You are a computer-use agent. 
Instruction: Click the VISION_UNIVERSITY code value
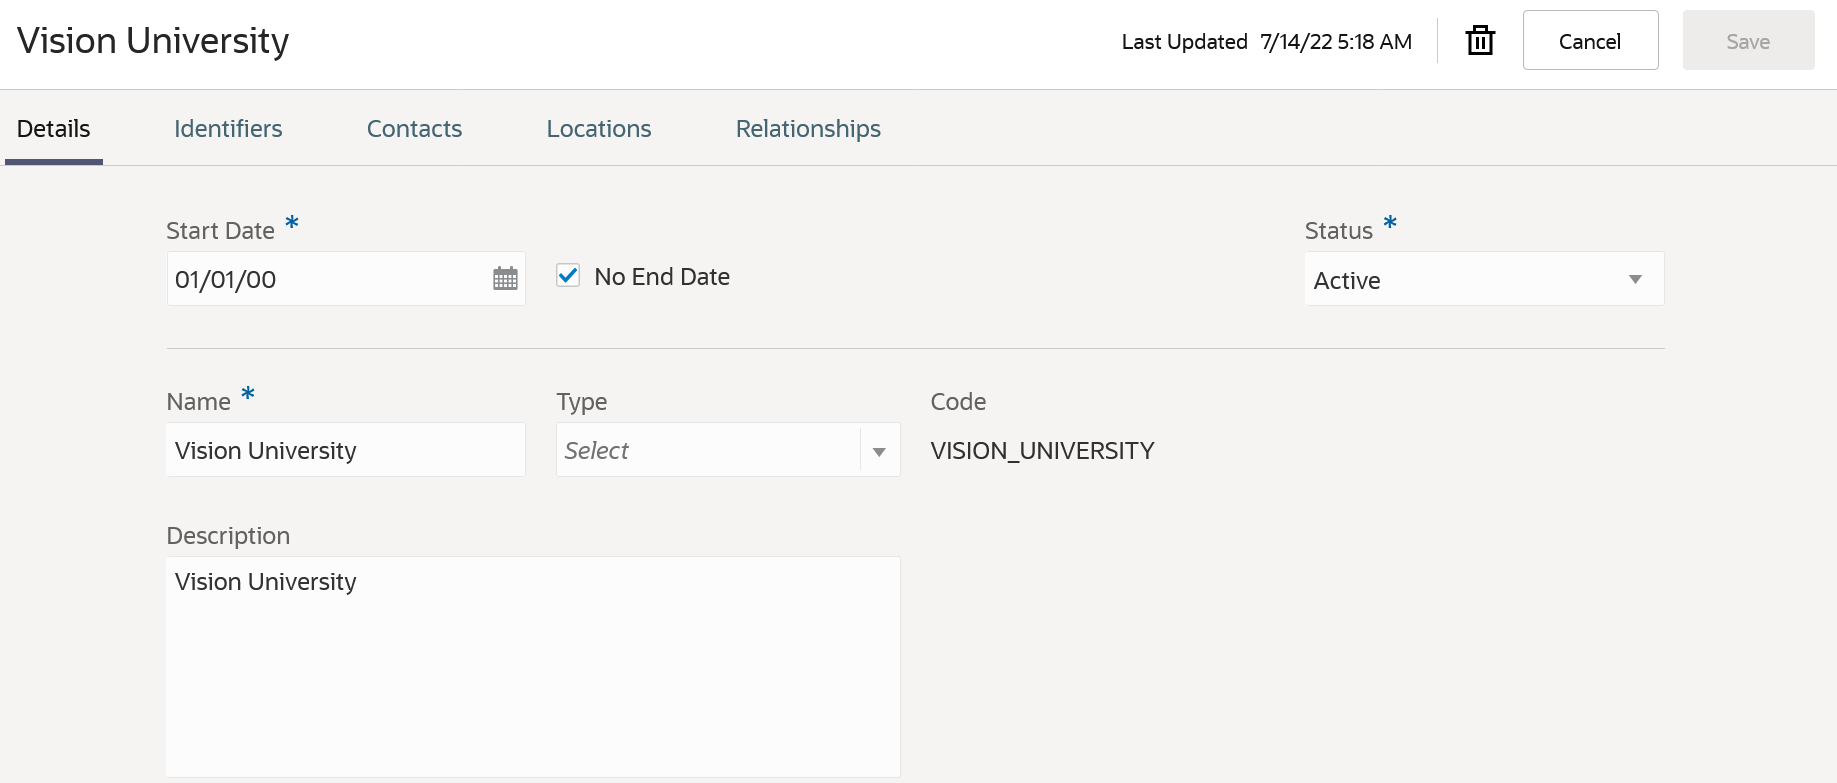[1042, 451]
